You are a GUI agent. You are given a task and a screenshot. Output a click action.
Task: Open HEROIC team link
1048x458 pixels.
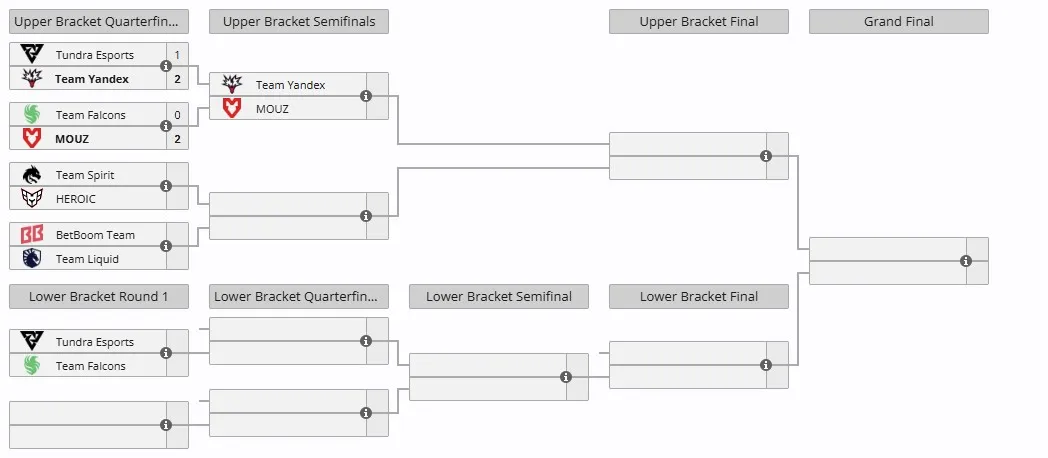pos(76,199)
